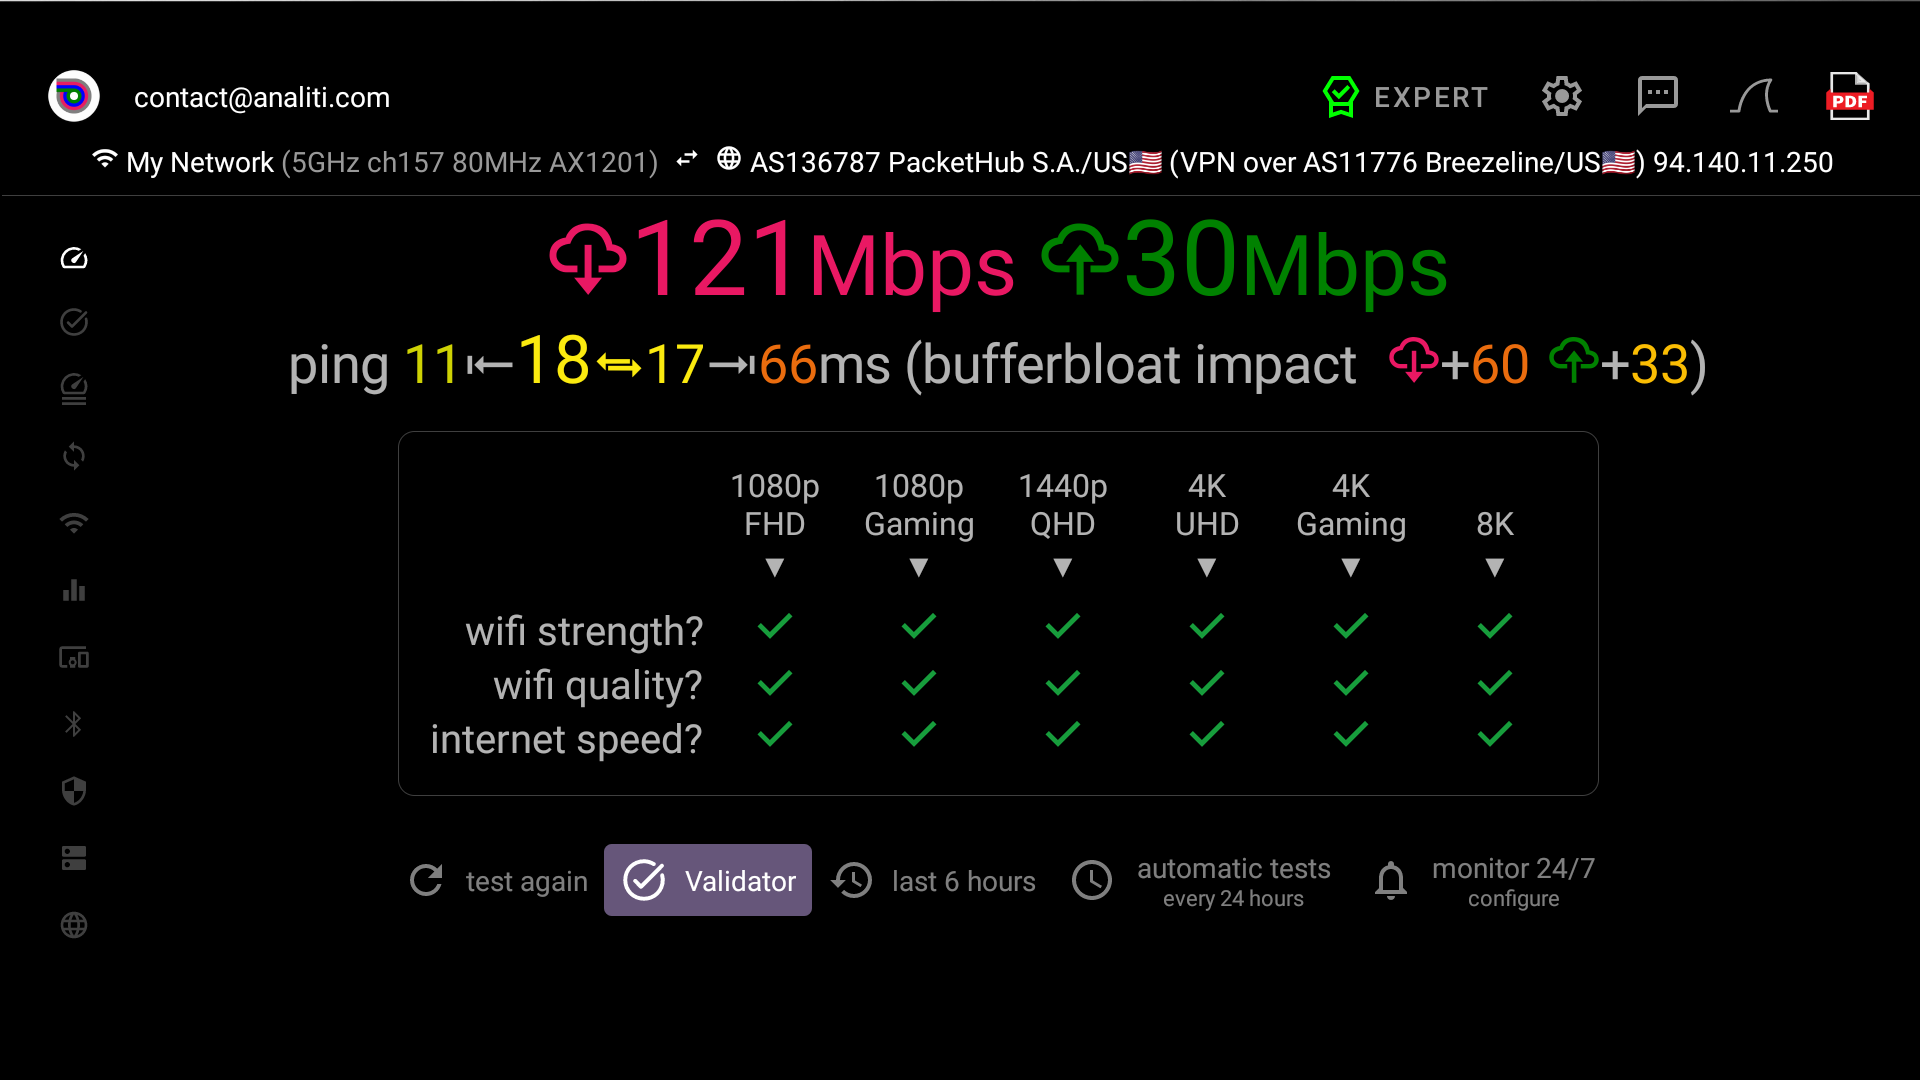Select the globe internet tools icon
This screenshot has height=1080, width=1920.
pyautogui.click(x=73, y=925)
